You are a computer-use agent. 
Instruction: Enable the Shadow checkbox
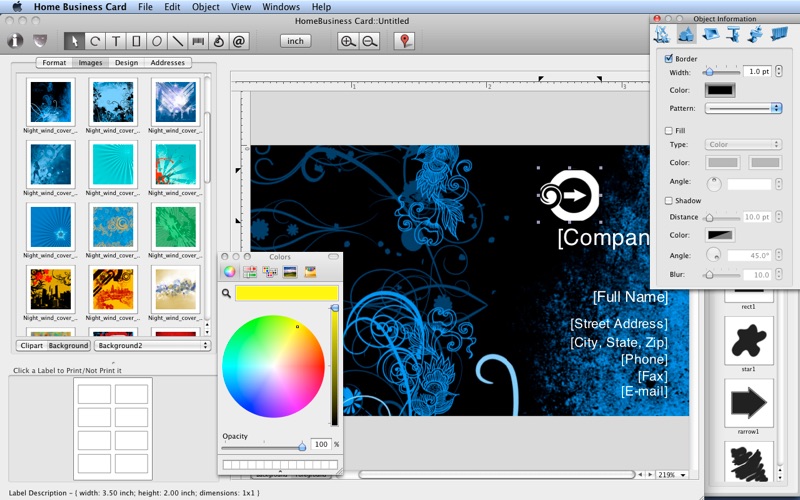[669, 201]
